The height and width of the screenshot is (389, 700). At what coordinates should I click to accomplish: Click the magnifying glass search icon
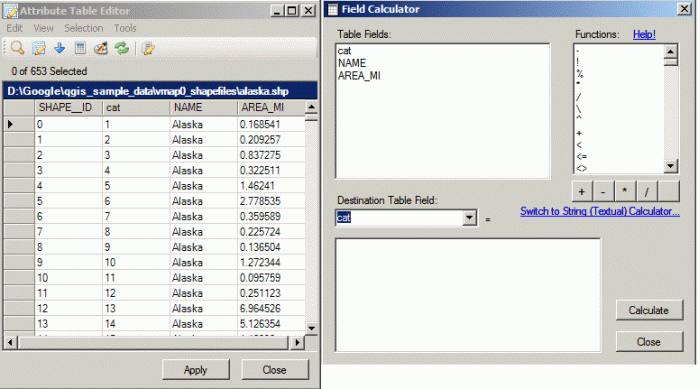coord(17,48)
